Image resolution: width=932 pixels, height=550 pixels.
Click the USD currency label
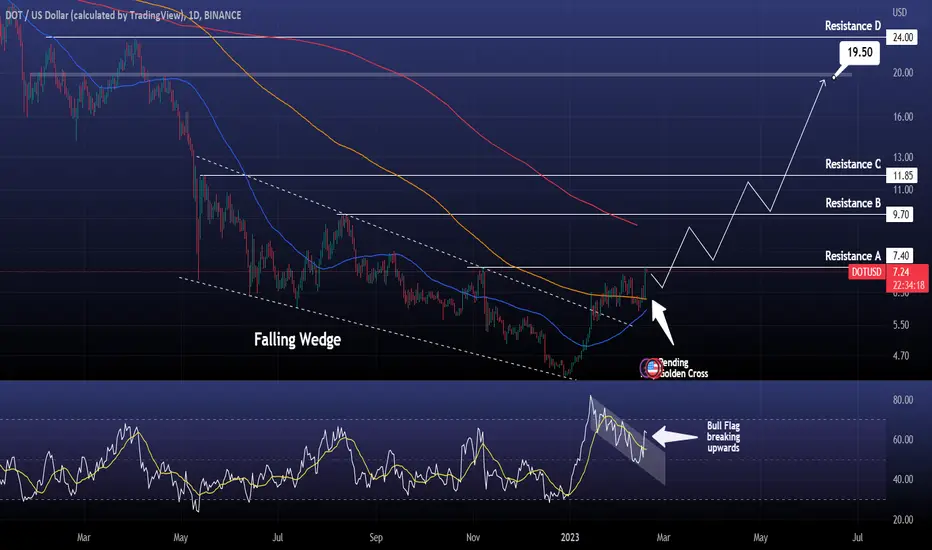[899, 12]
